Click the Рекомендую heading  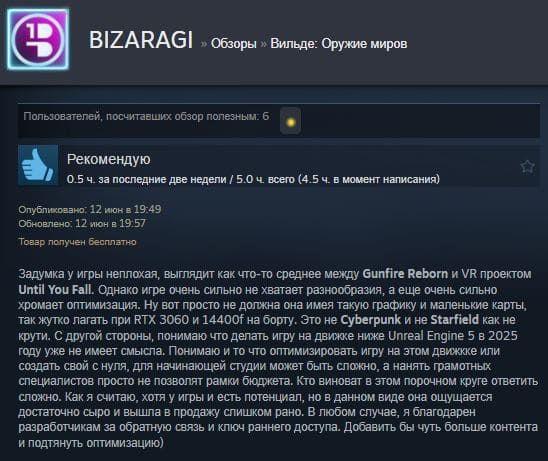(x=109, y=159)
